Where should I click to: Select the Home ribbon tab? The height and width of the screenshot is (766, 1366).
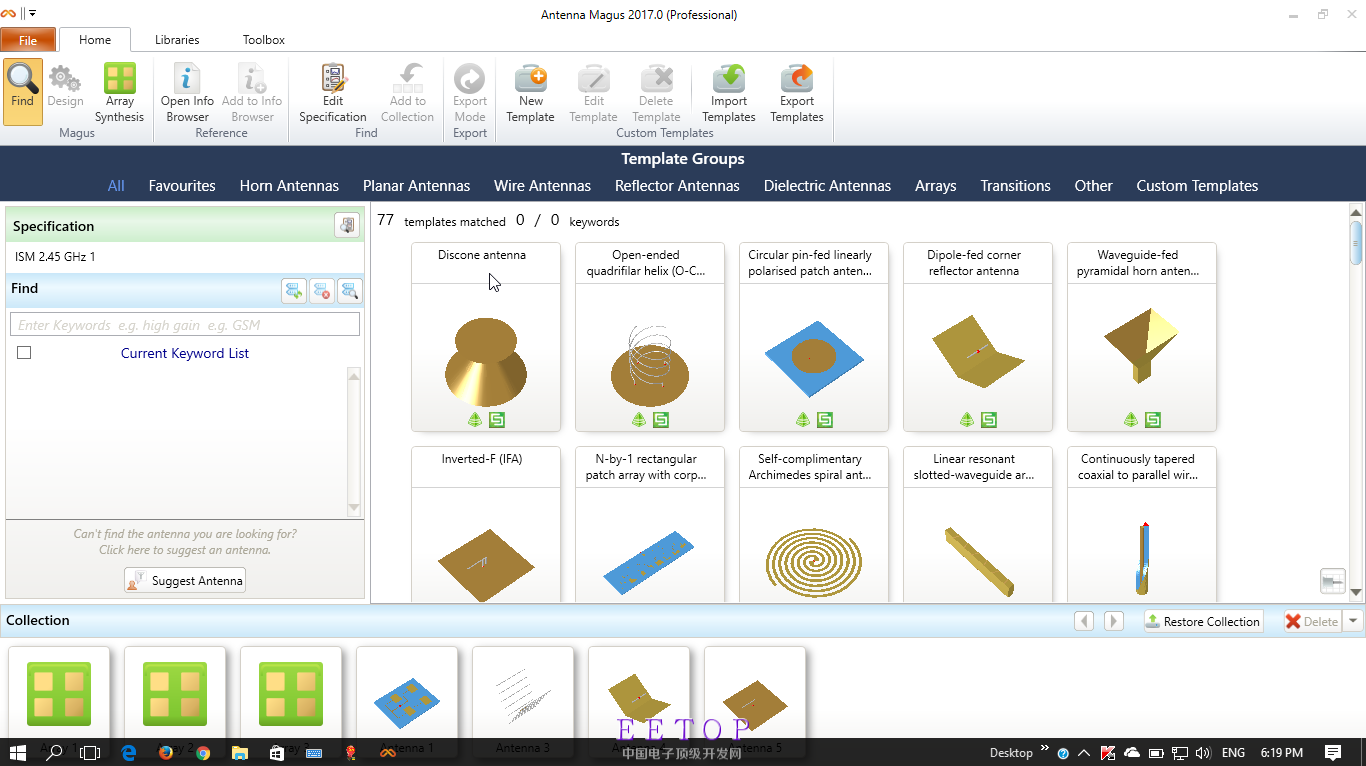point(95,40)
